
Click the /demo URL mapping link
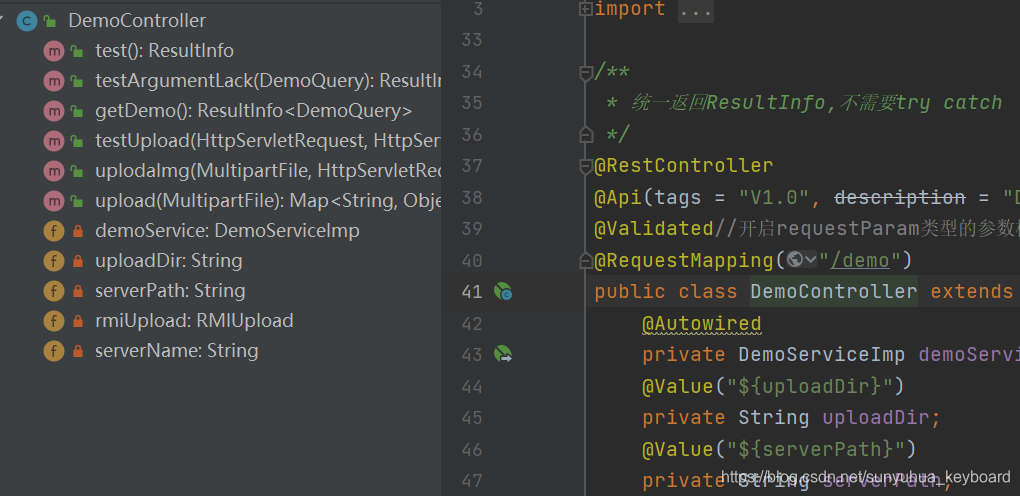tap(859, 260)
